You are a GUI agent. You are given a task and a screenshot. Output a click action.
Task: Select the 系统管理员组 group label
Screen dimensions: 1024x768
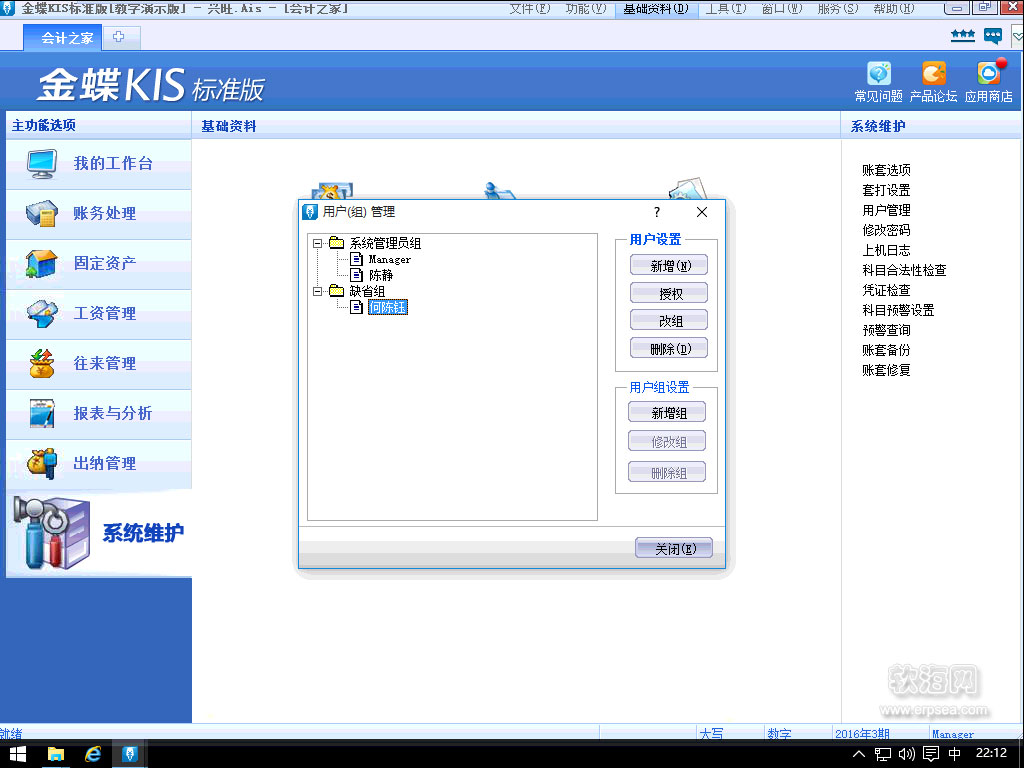tap(385, 244)
